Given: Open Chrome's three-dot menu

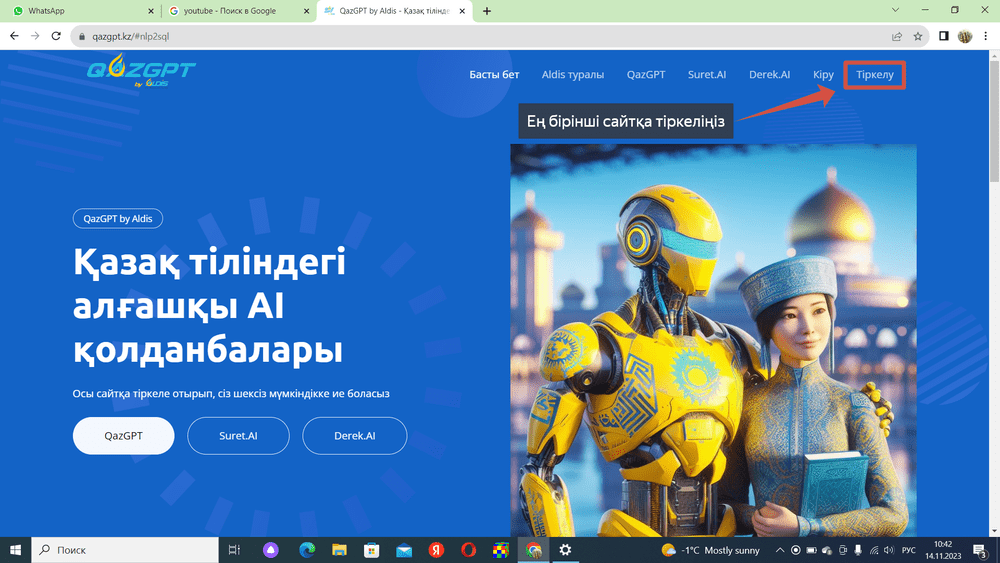Looking at the screenshot, I should pyautogui.click(x=985, y=36).
